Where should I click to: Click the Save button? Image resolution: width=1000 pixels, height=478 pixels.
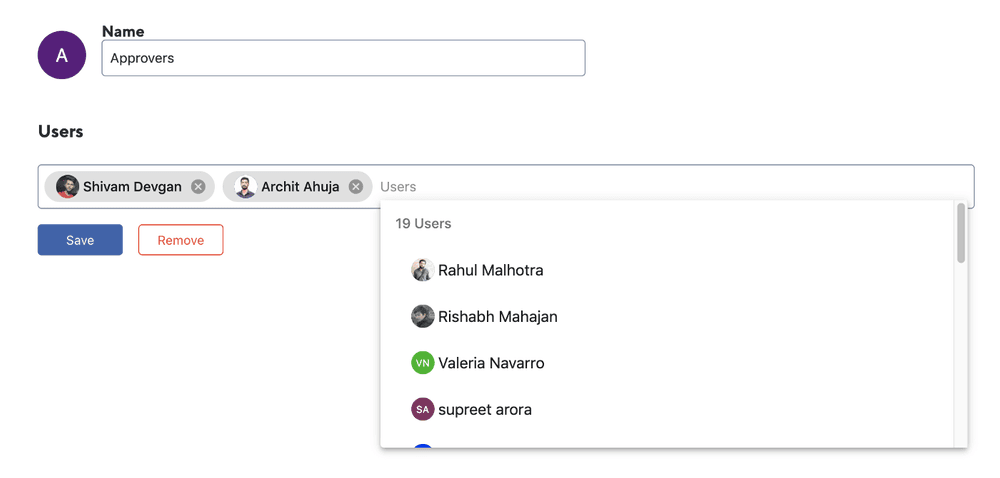(80, 240)
